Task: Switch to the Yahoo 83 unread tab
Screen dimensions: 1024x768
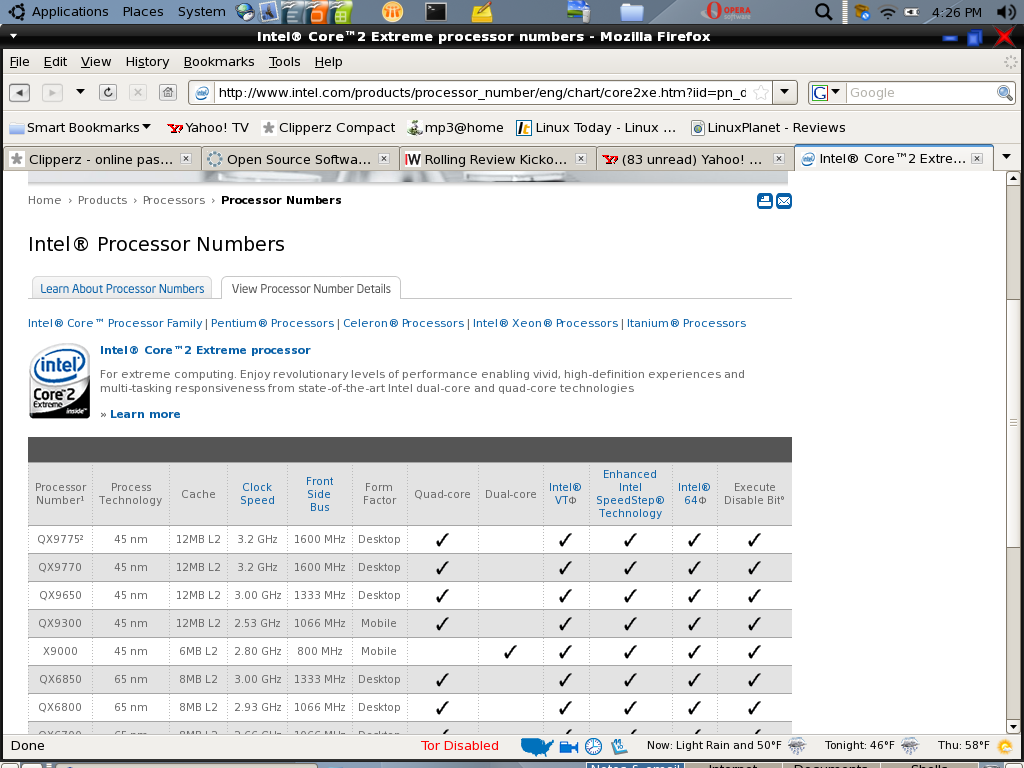Action: click(x=694, y=159)
